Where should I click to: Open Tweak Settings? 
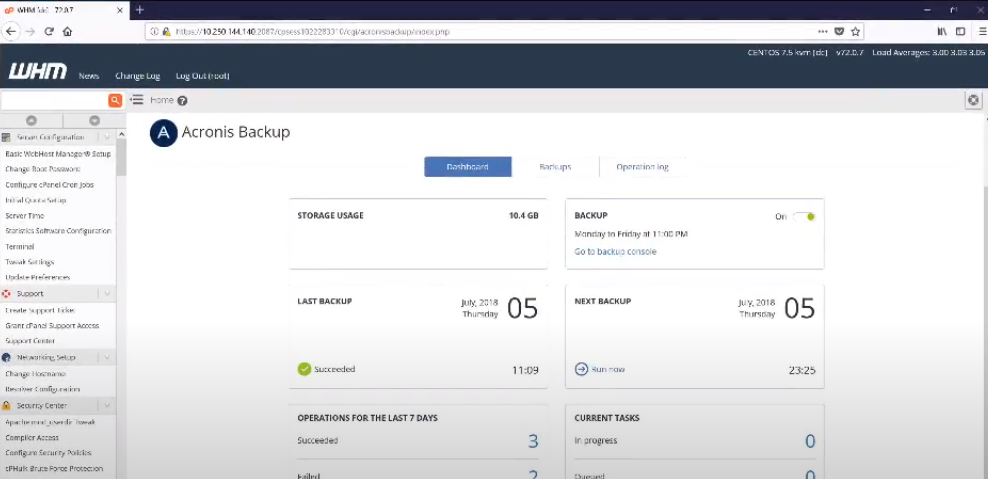[30, 262]
